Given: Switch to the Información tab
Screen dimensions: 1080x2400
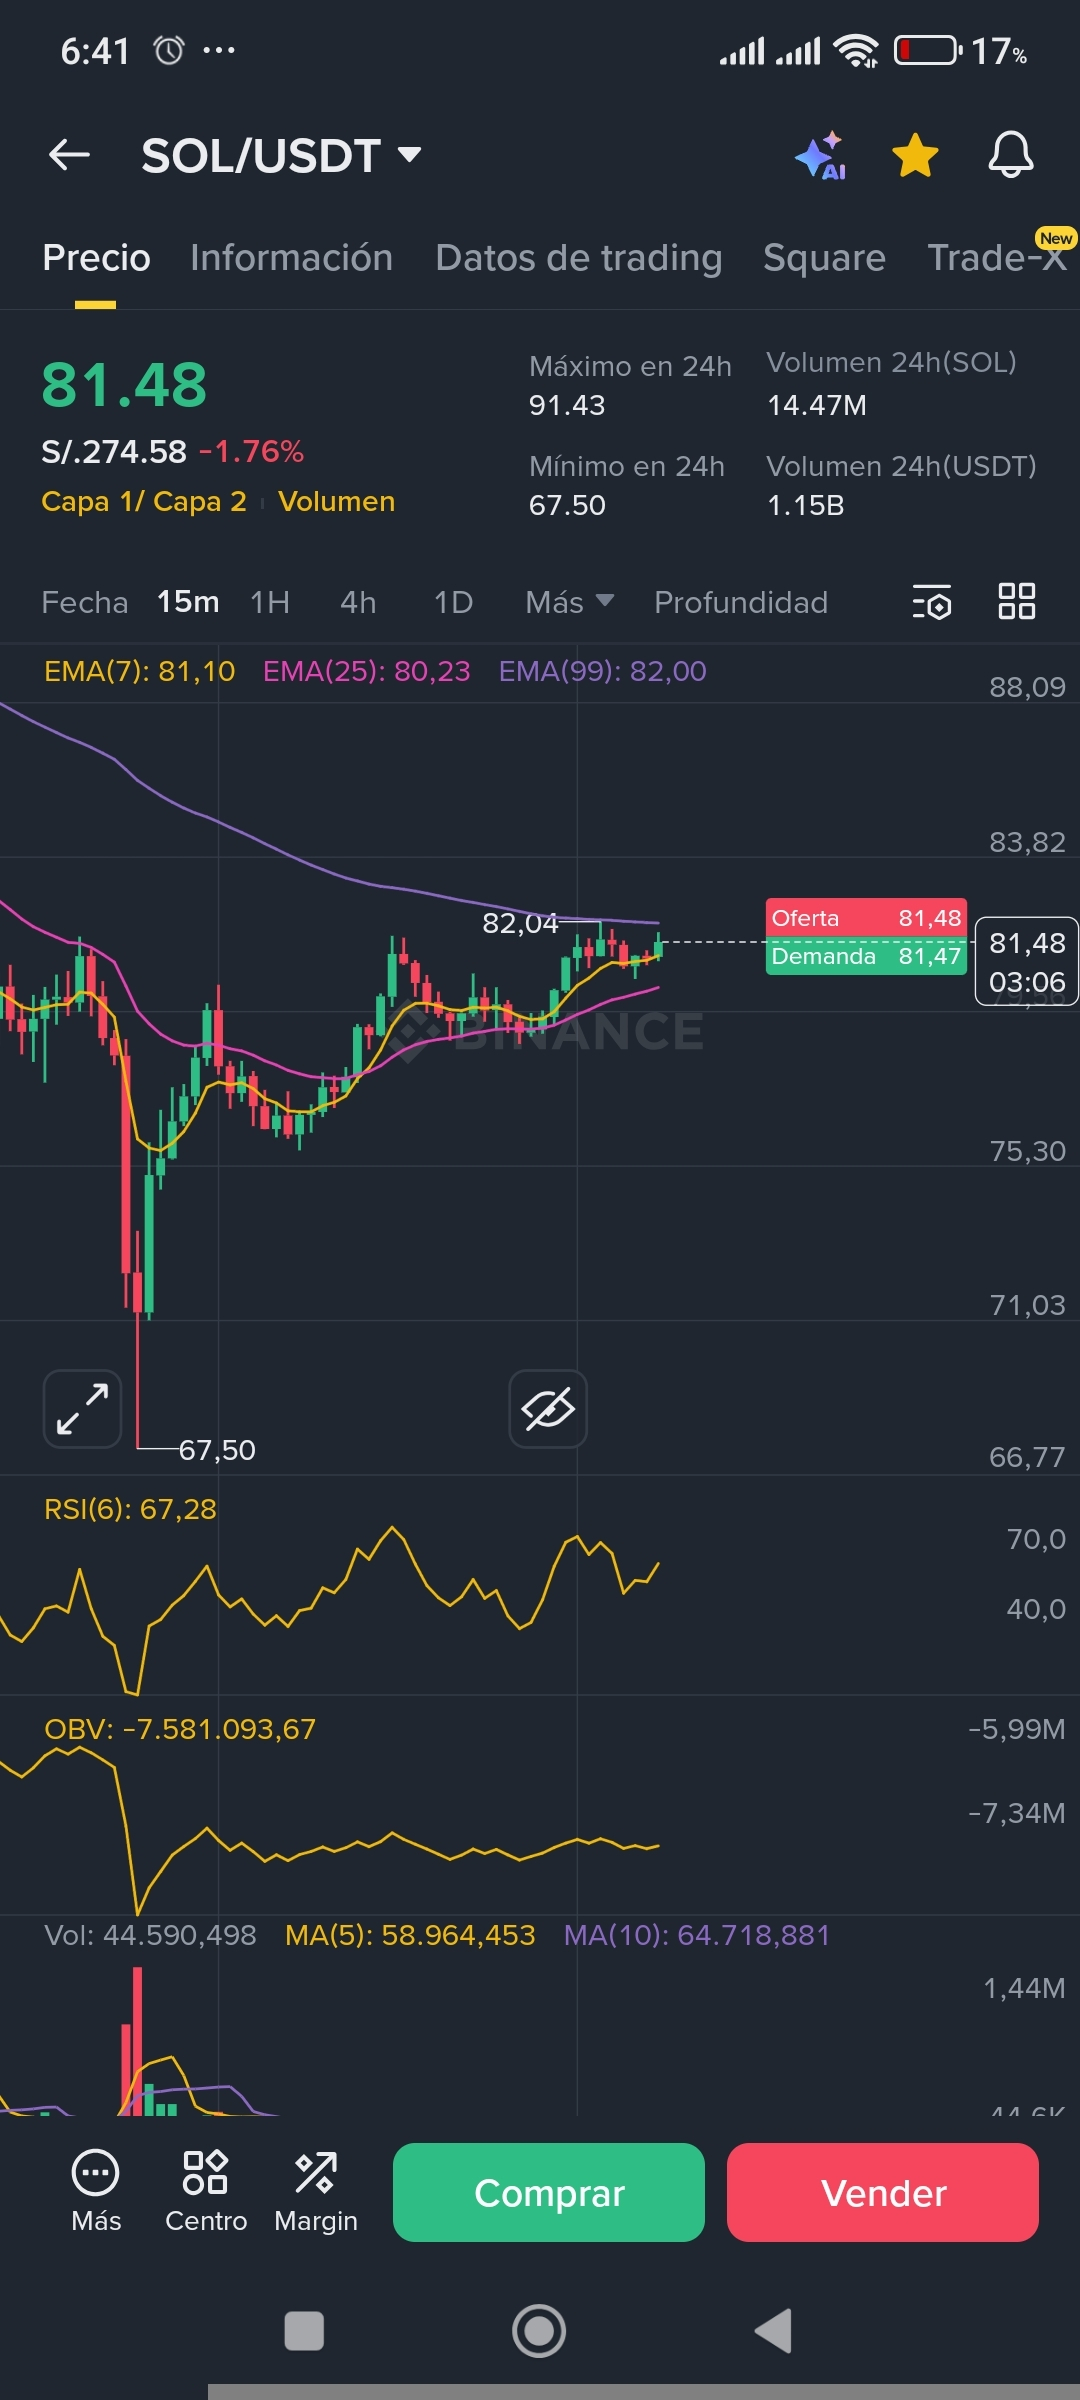Looking at the screenshot, I should click(x=291, y=258).
